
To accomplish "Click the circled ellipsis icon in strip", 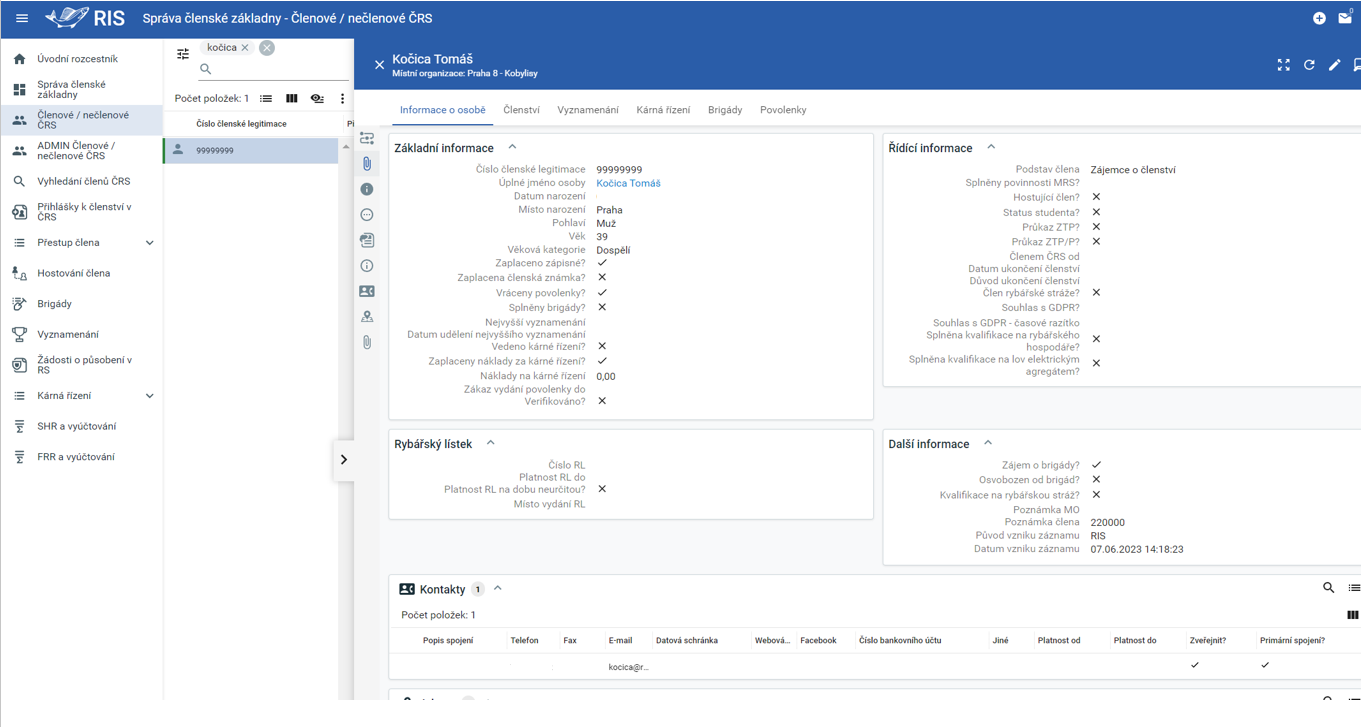I will tap(367, 214).
